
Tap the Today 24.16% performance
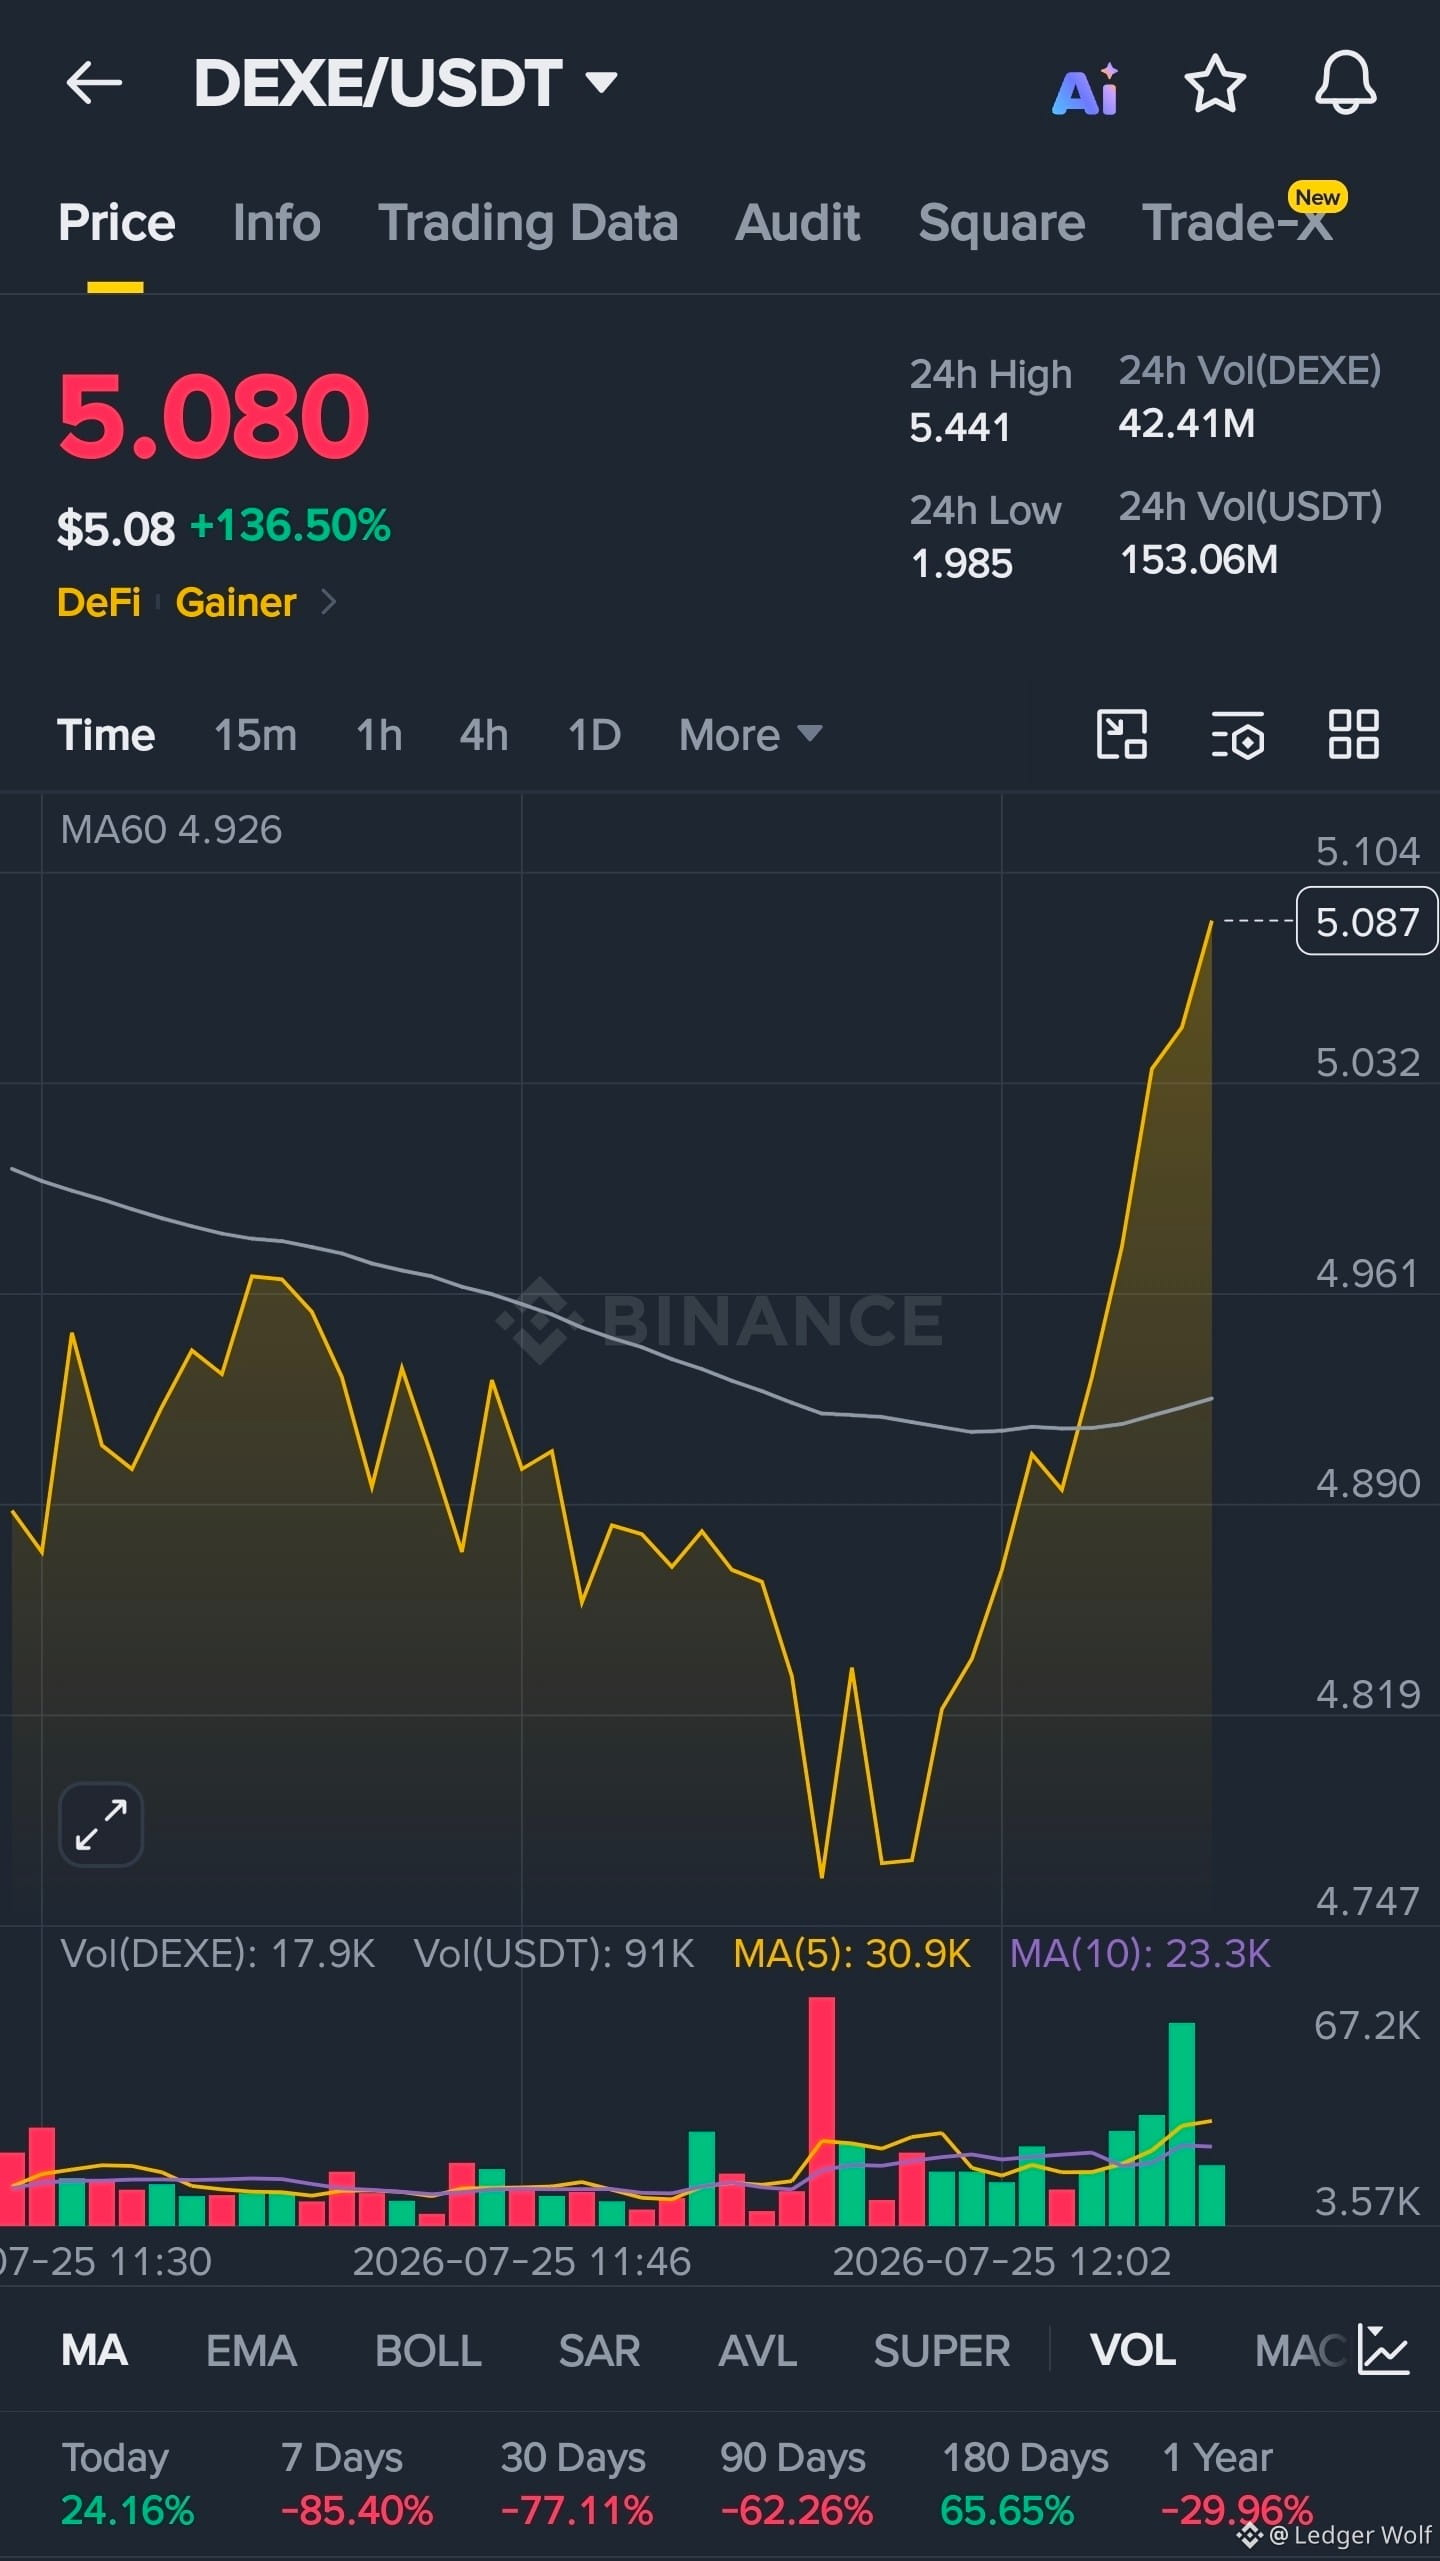click(x=127, y=2484)
